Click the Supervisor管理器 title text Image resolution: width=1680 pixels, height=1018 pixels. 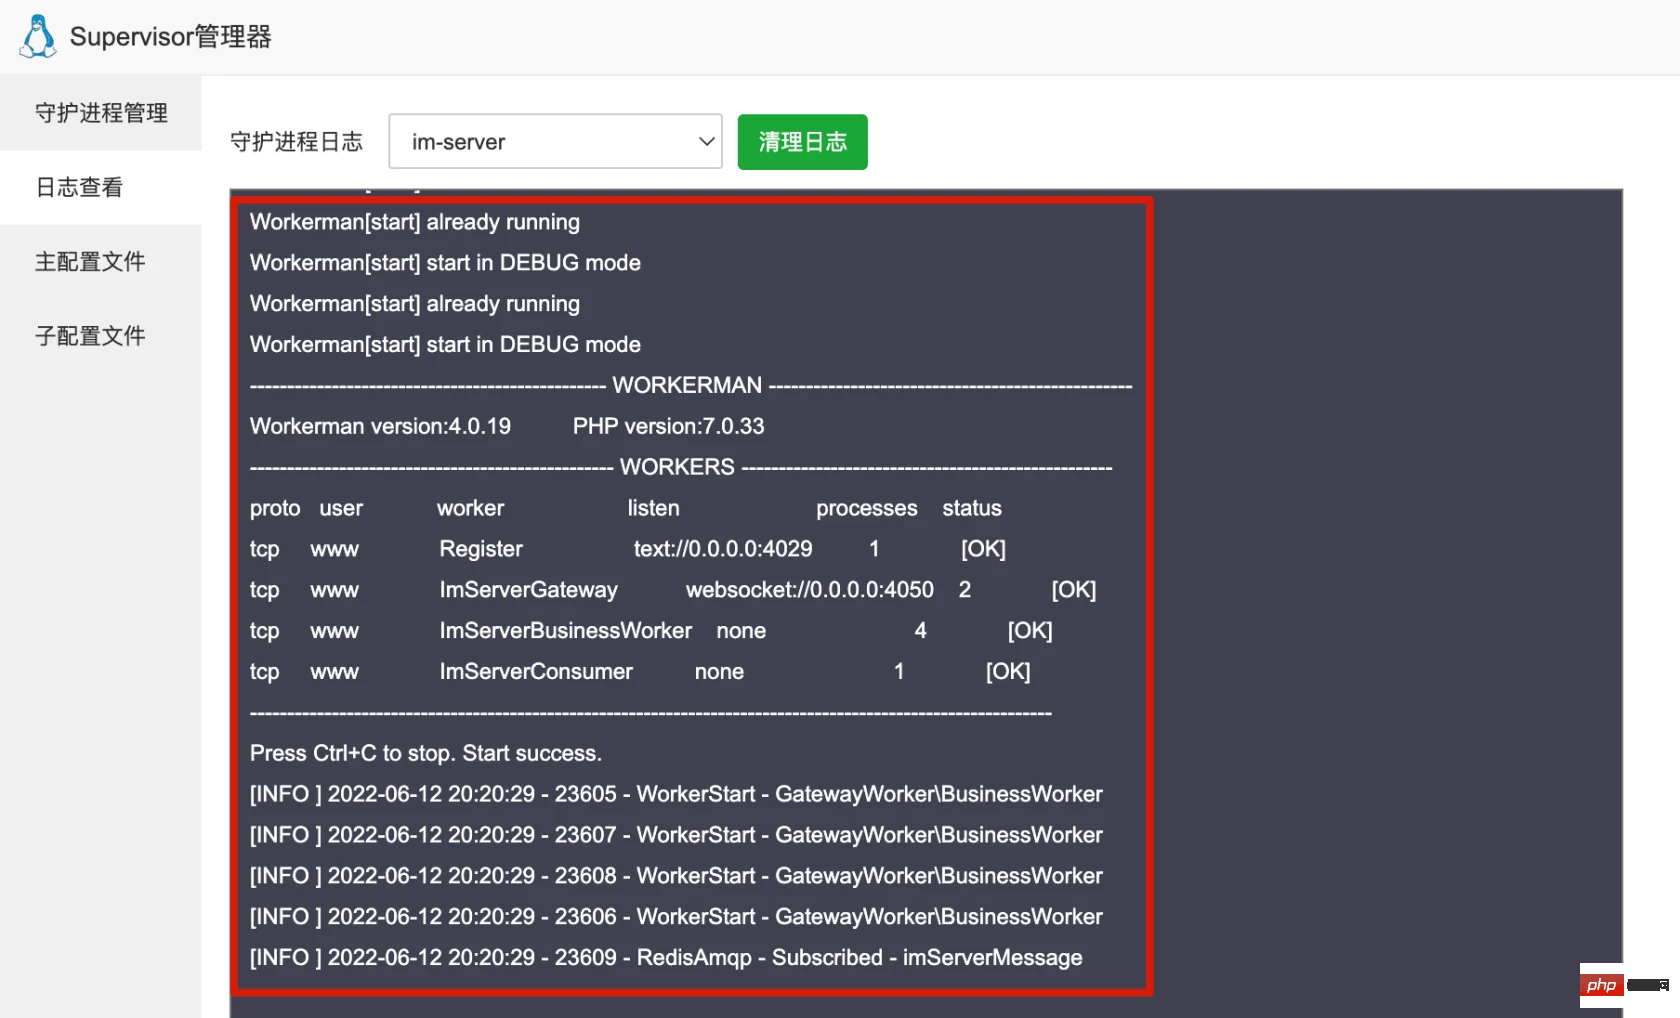pyautogui.click(x=171, y=37)
